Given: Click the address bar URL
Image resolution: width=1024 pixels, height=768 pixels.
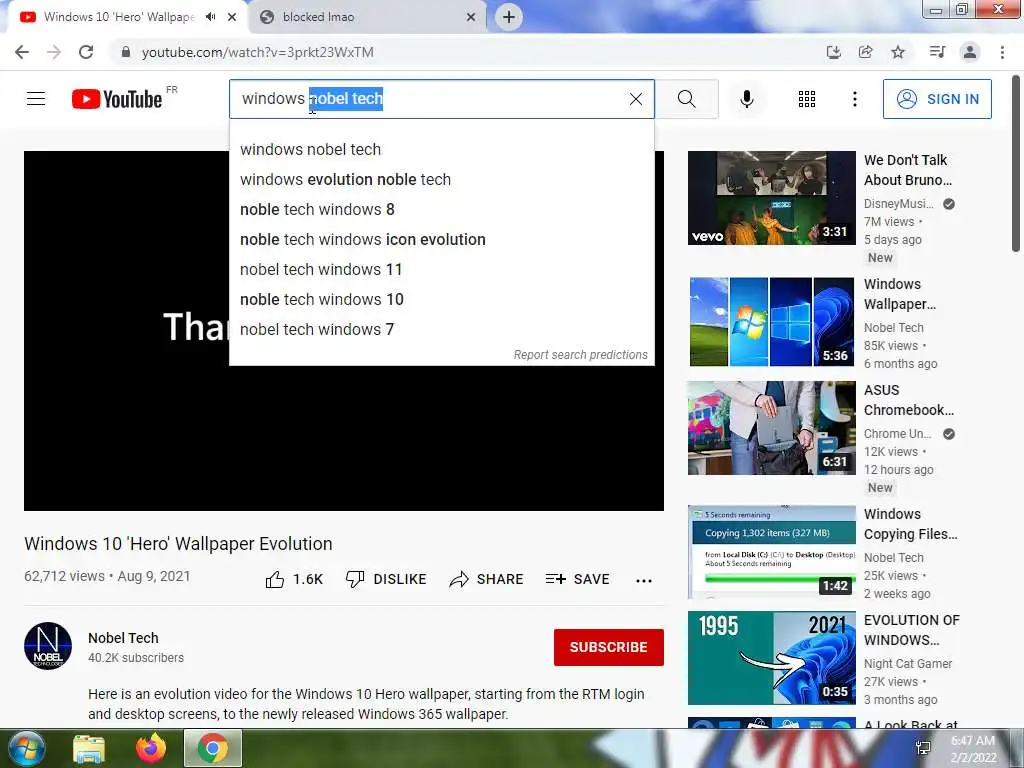Looking at the screenshot, I should pos(258,52).
